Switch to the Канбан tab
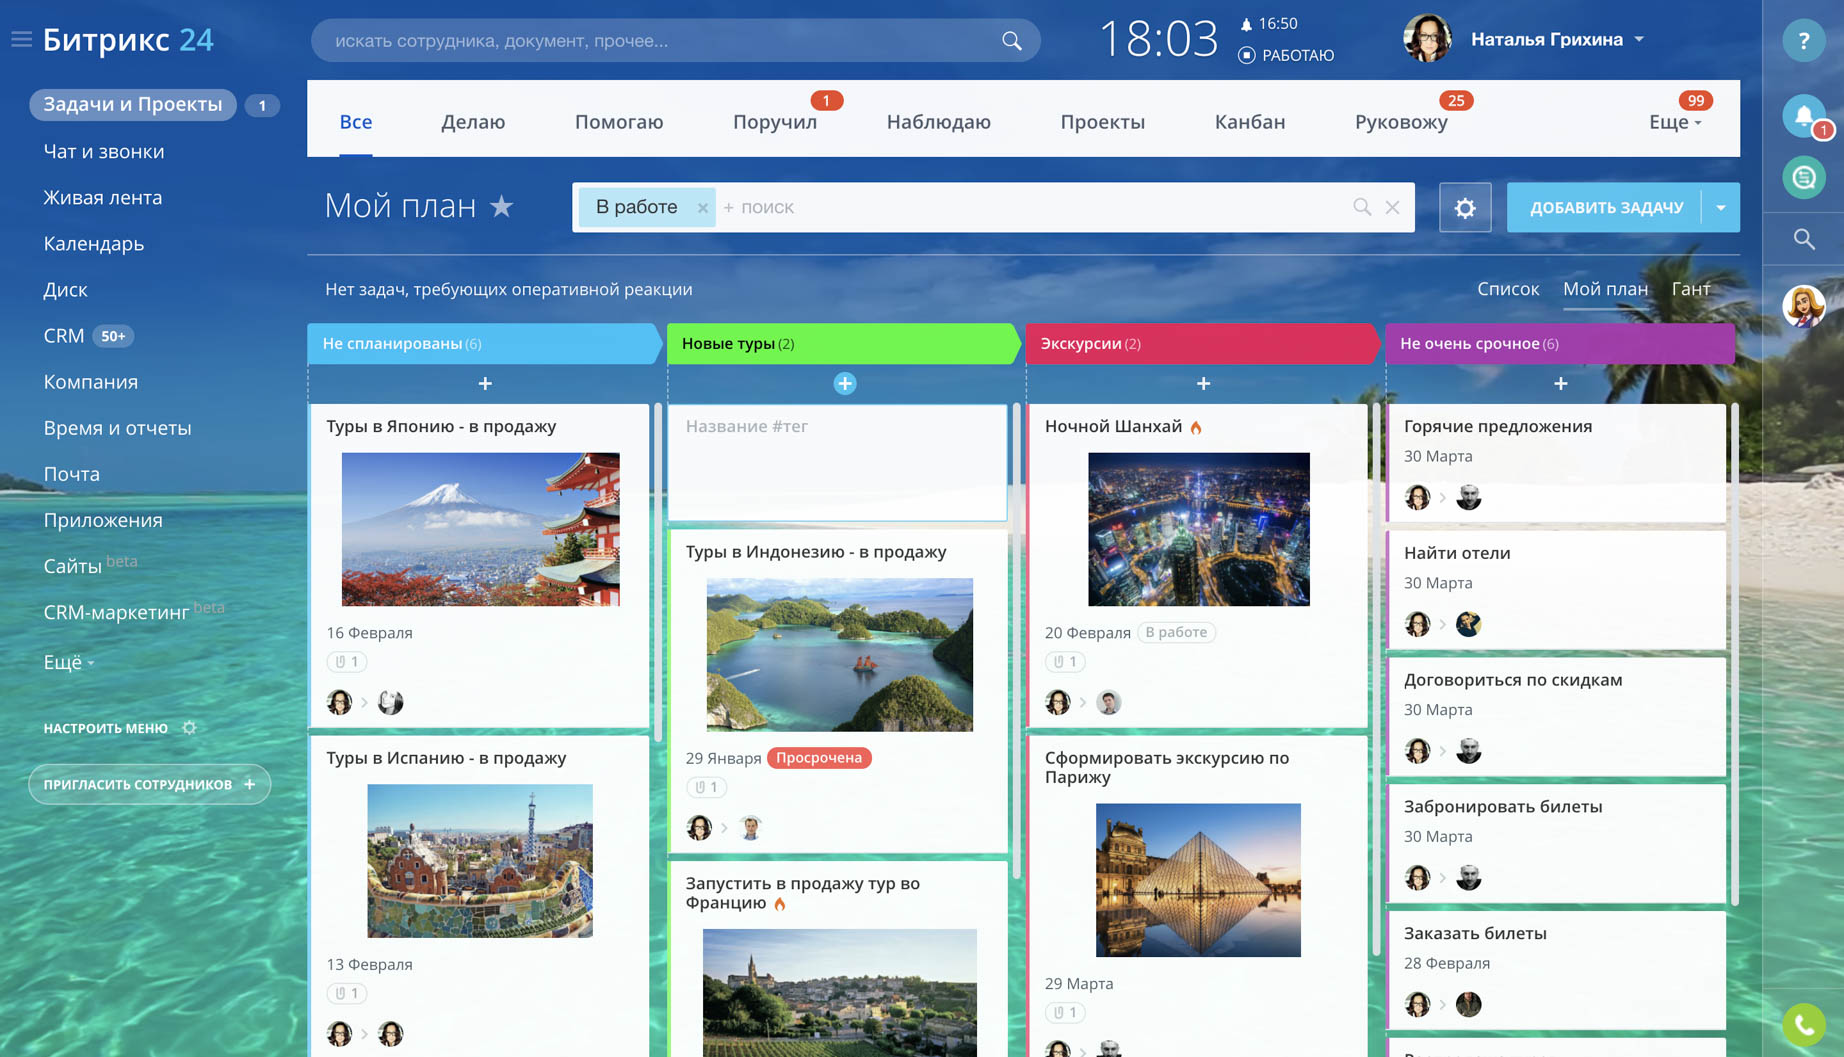The image size is (1844, 1057). (1249, 121)
